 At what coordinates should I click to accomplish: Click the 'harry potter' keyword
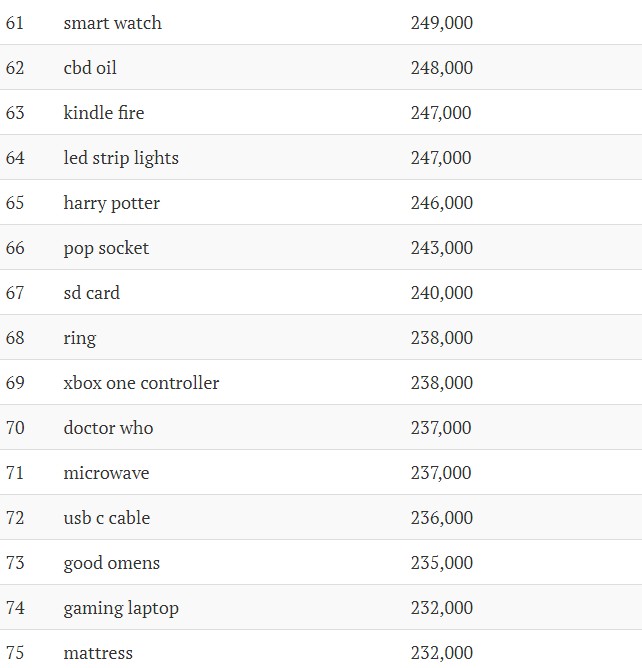tap(112, 203)
